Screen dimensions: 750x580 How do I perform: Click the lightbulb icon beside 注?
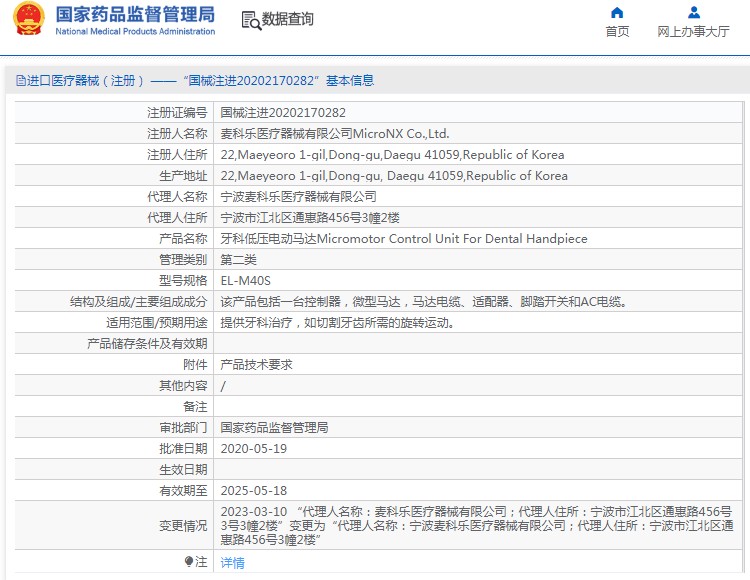[189, 561]
